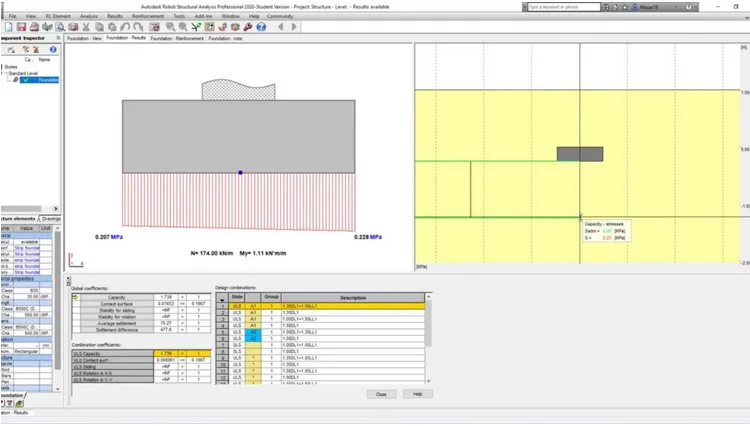Viewport: 750px width, 426px height.
Task: Click the second zoom magnifier icon
Action: (183, 27)
